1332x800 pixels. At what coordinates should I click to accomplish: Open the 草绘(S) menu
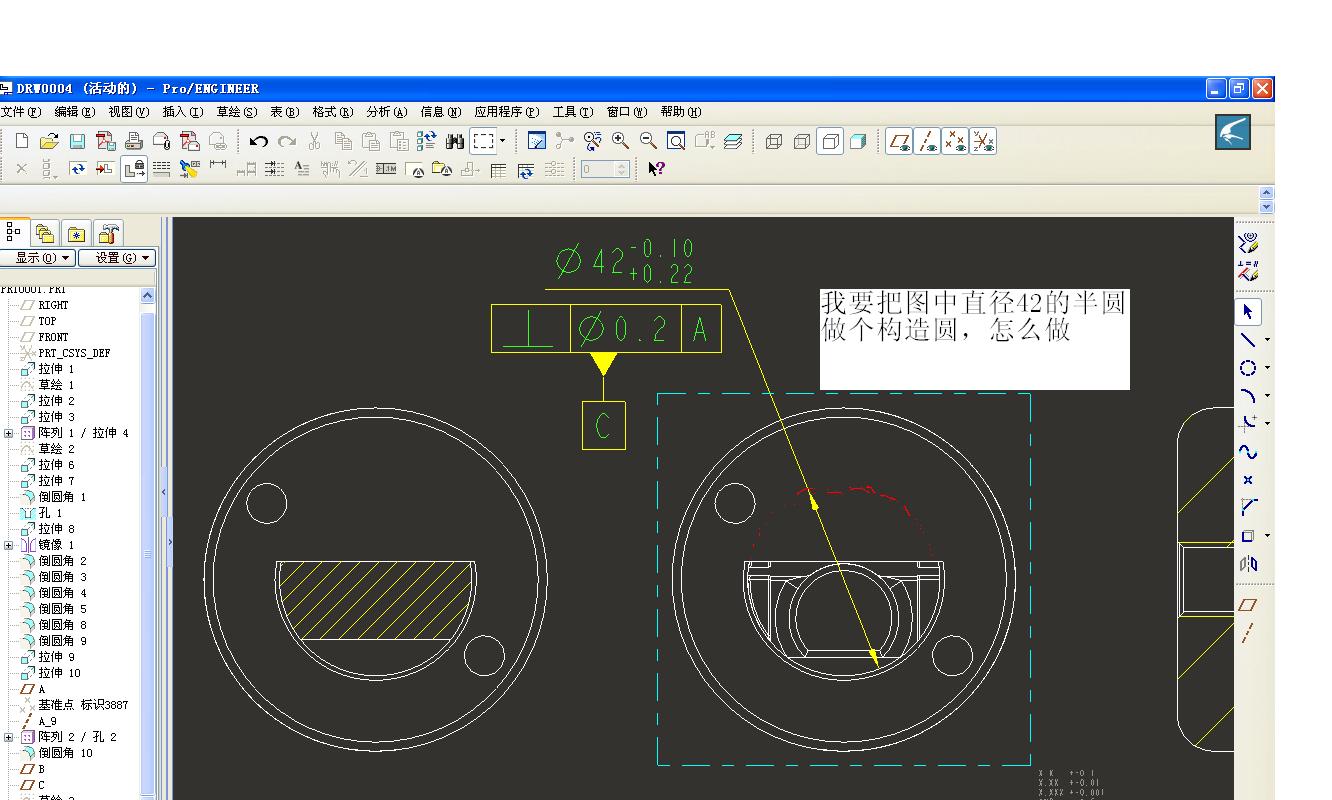[237, 112]
